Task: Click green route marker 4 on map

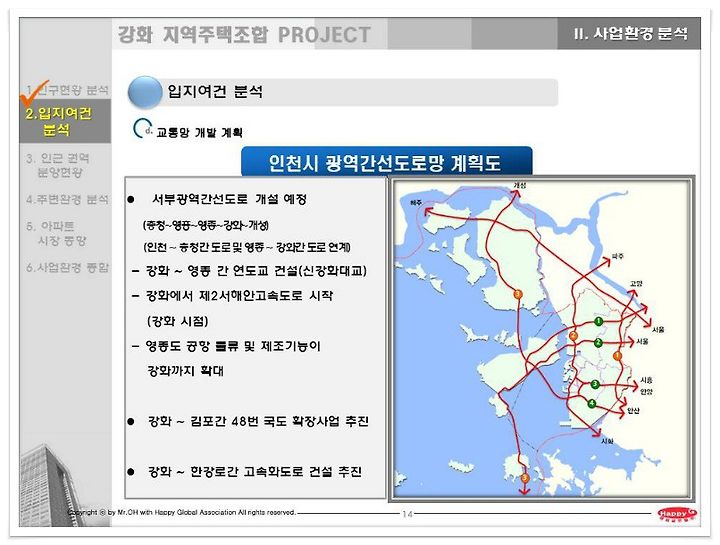Action: coord(592,404)
